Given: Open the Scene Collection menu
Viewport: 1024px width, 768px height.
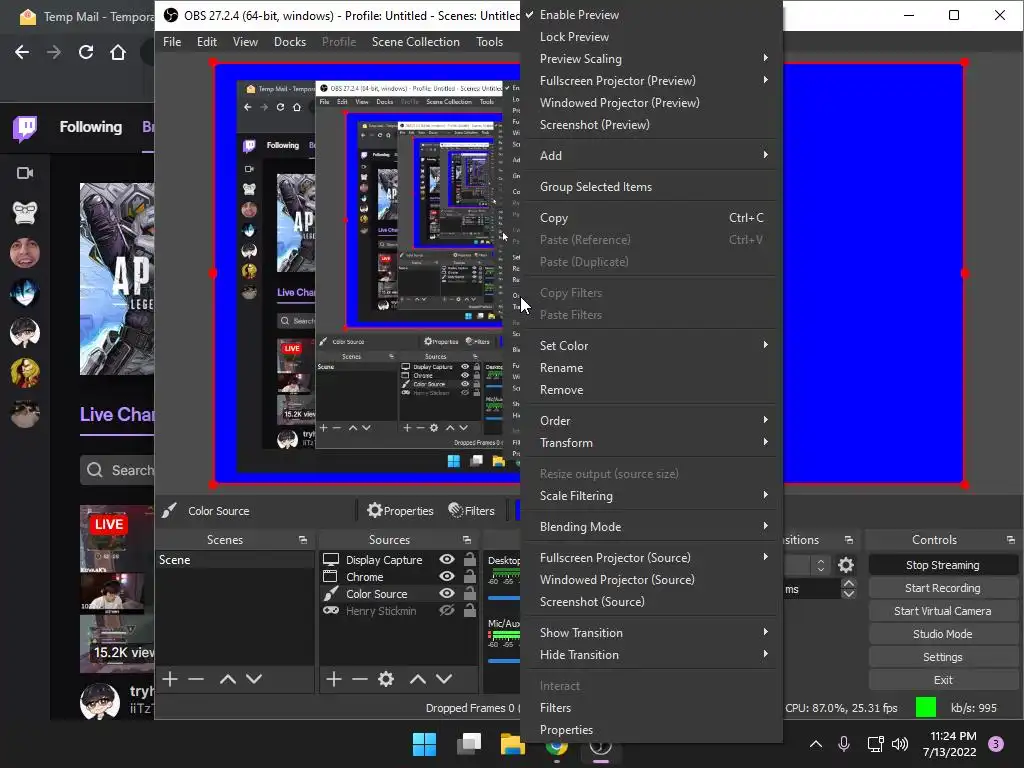Looking at the screenshot, I should 415,42.
